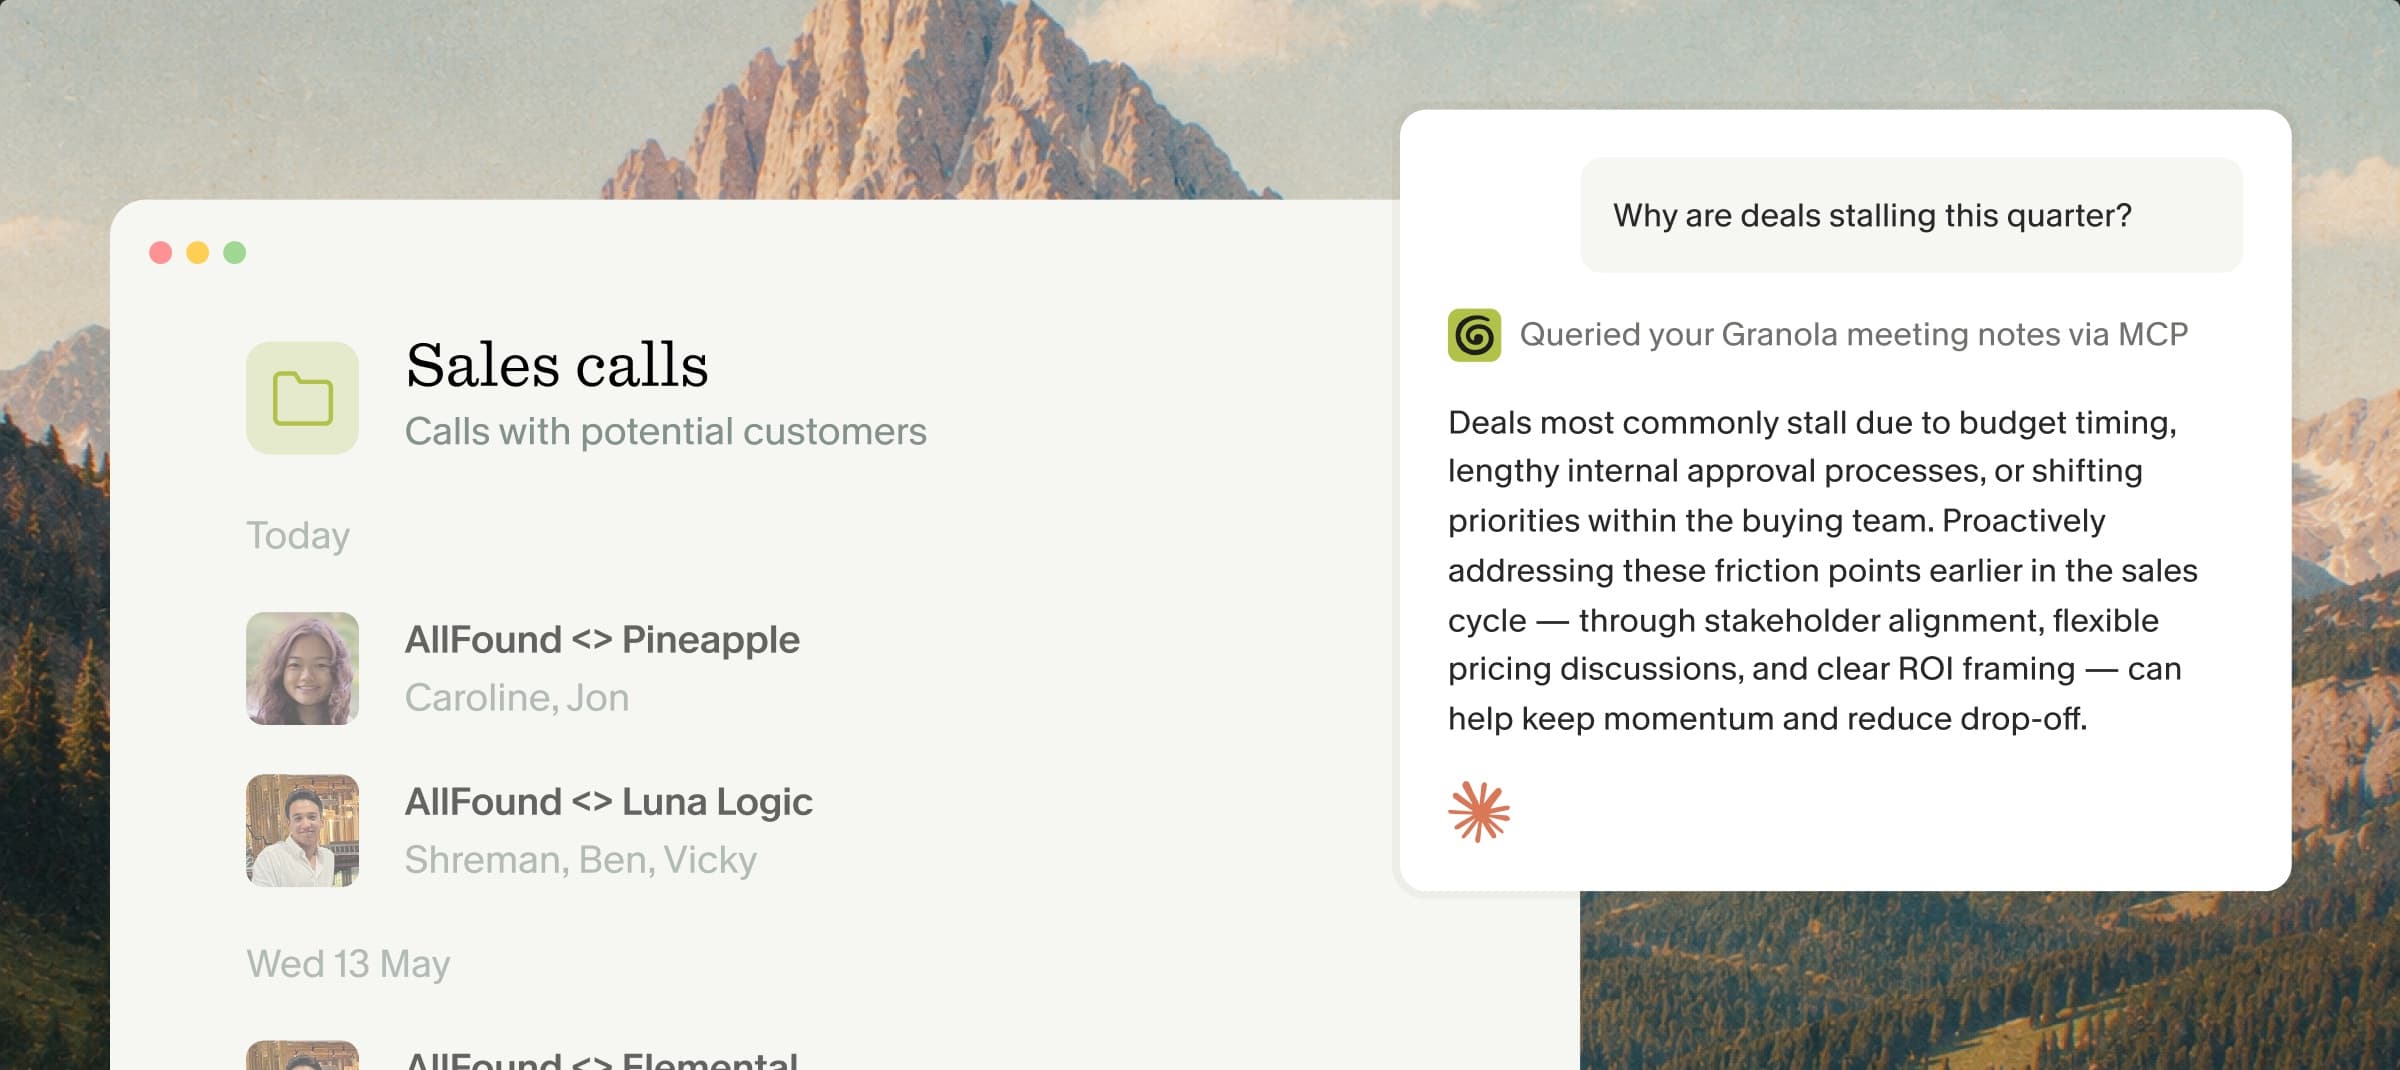The width and height of the screenshot is (2400, 1070).
Task: Click the Sales calls folder icon
Action: click(x=302, y=398)
